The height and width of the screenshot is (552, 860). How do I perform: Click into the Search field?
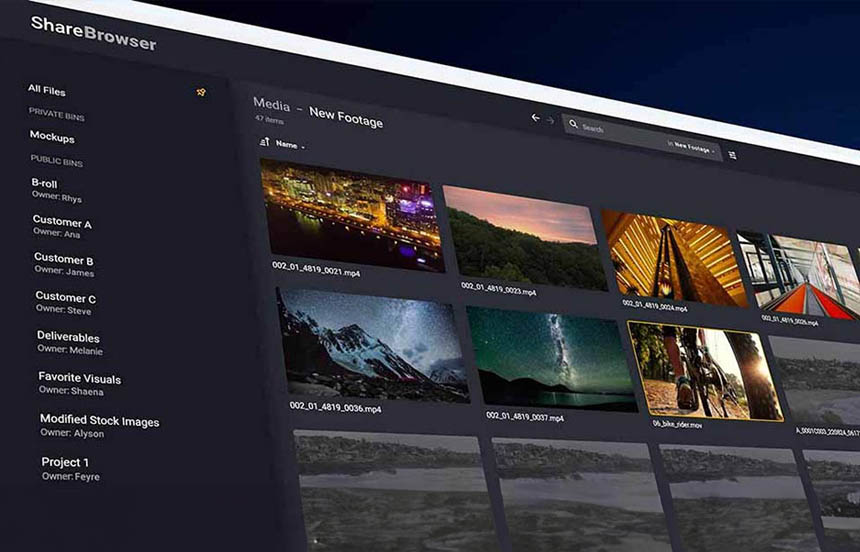coord(642,136)
